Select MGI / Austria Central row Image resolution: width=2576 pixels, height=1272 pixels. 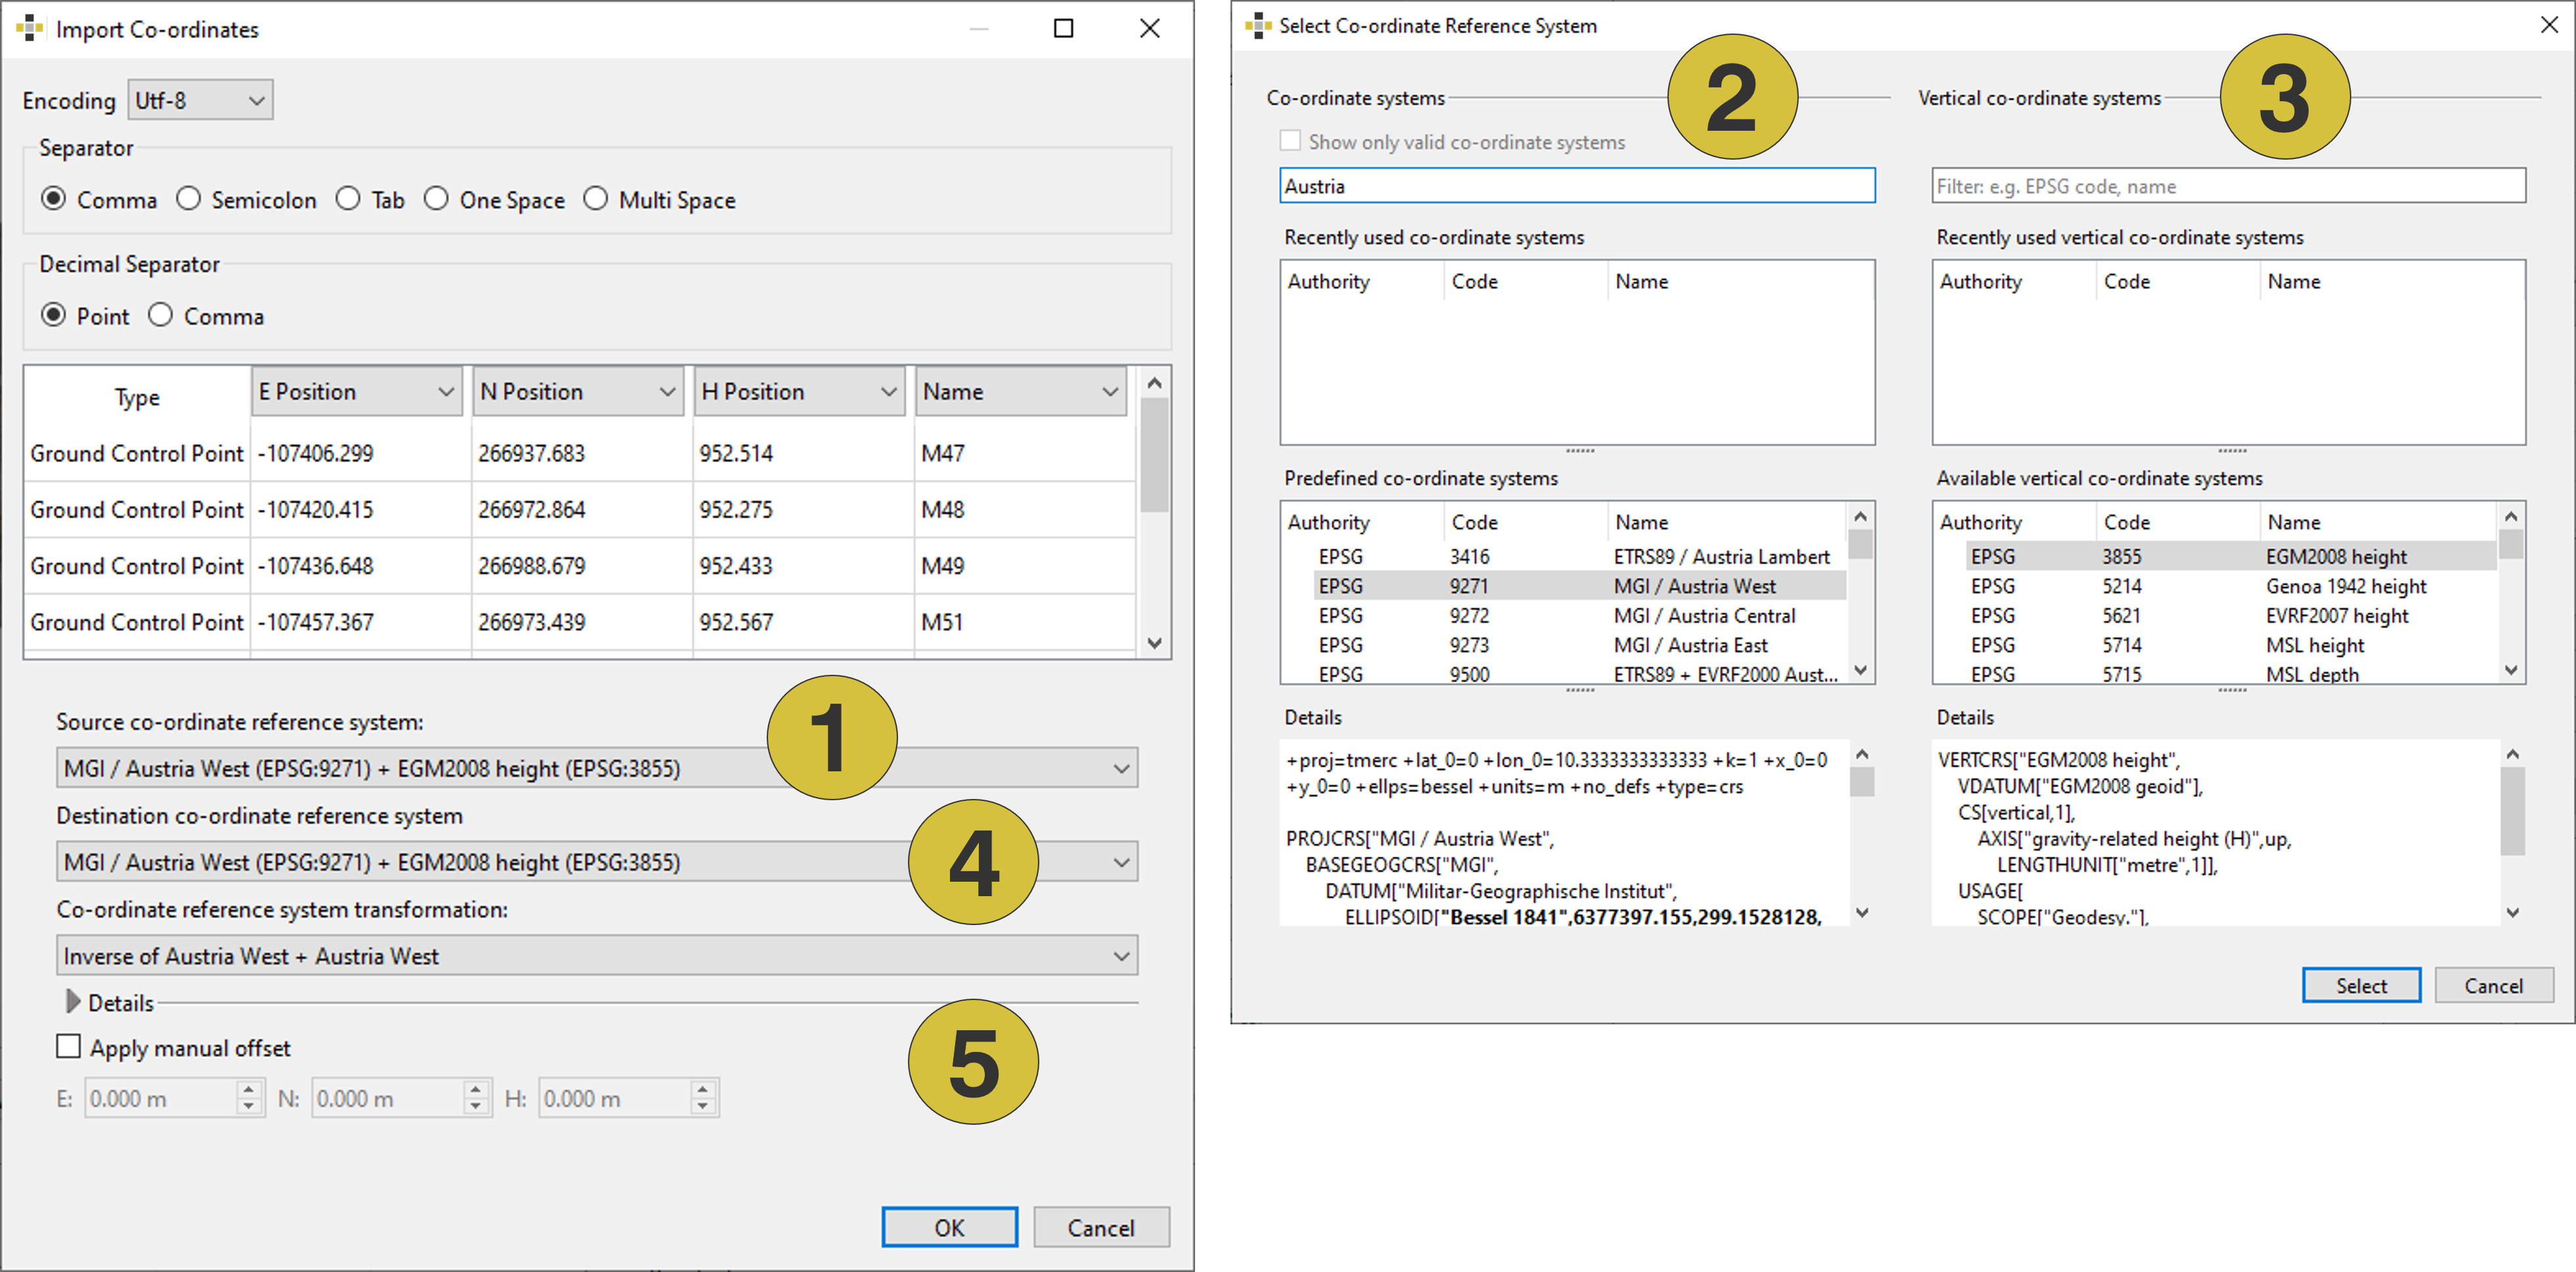(1579, 615)
